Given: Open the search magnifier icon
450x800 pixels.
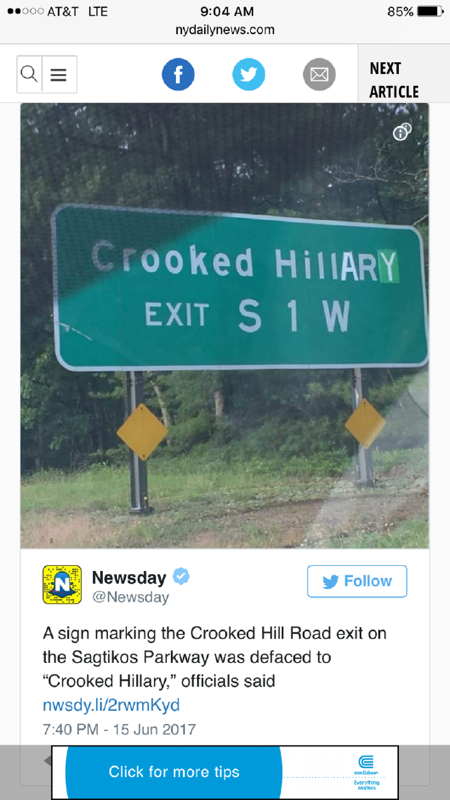Looking at the screenshot, I should [29, 74].
